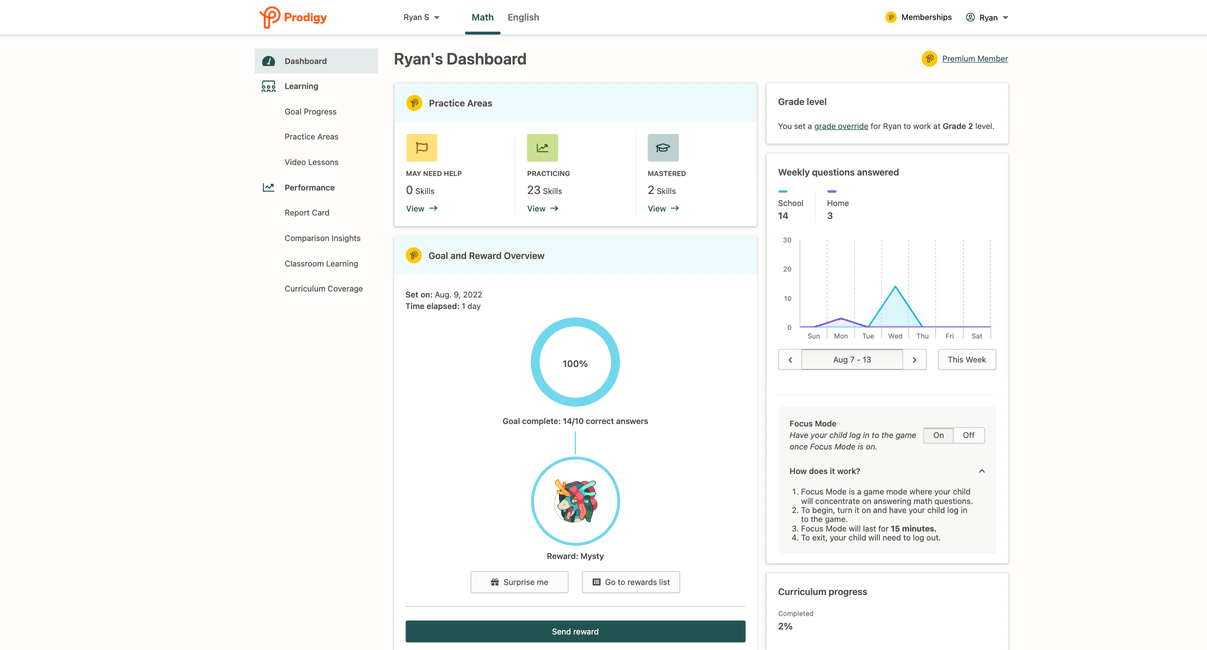This screenshot has width=1207, height=650.
Task: Click the 100% goal progress ring
Action: click(x=575, y=361)
